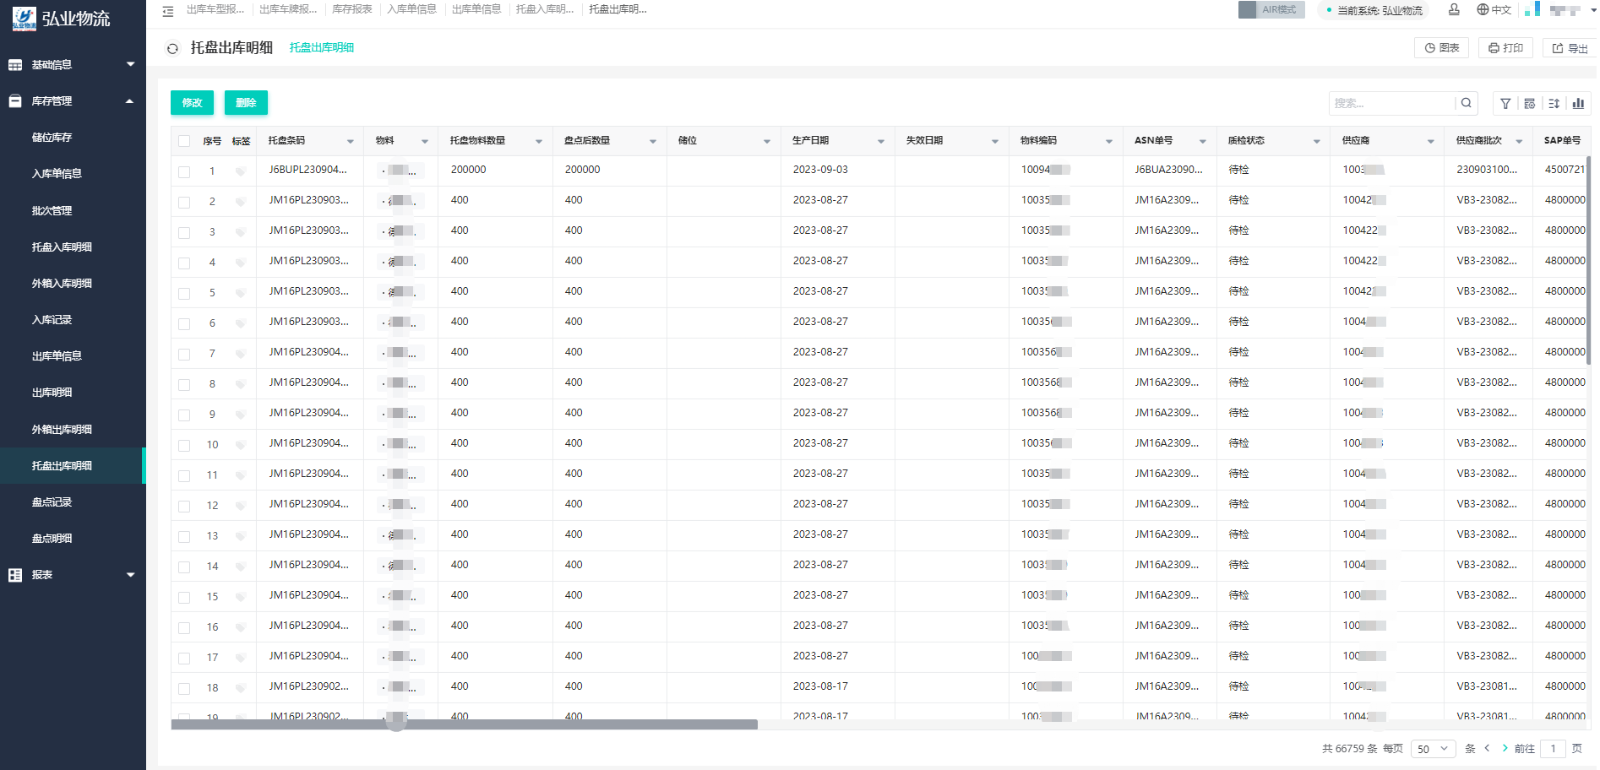The height and width of the screenshot is (770, 1600).
Task: Open 外箱入库明细 in sidebar
Action: pos(62,284)
